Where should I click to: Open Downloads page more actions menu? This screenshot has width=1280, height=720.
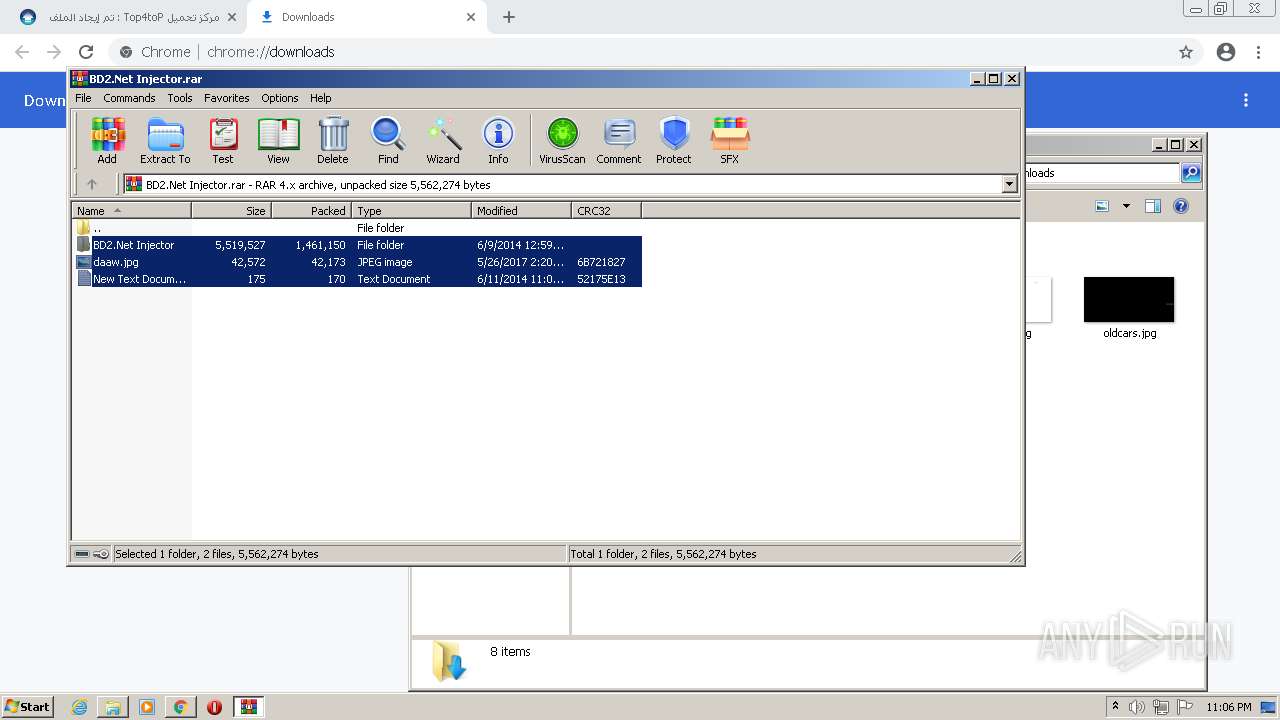[1246, 100]
